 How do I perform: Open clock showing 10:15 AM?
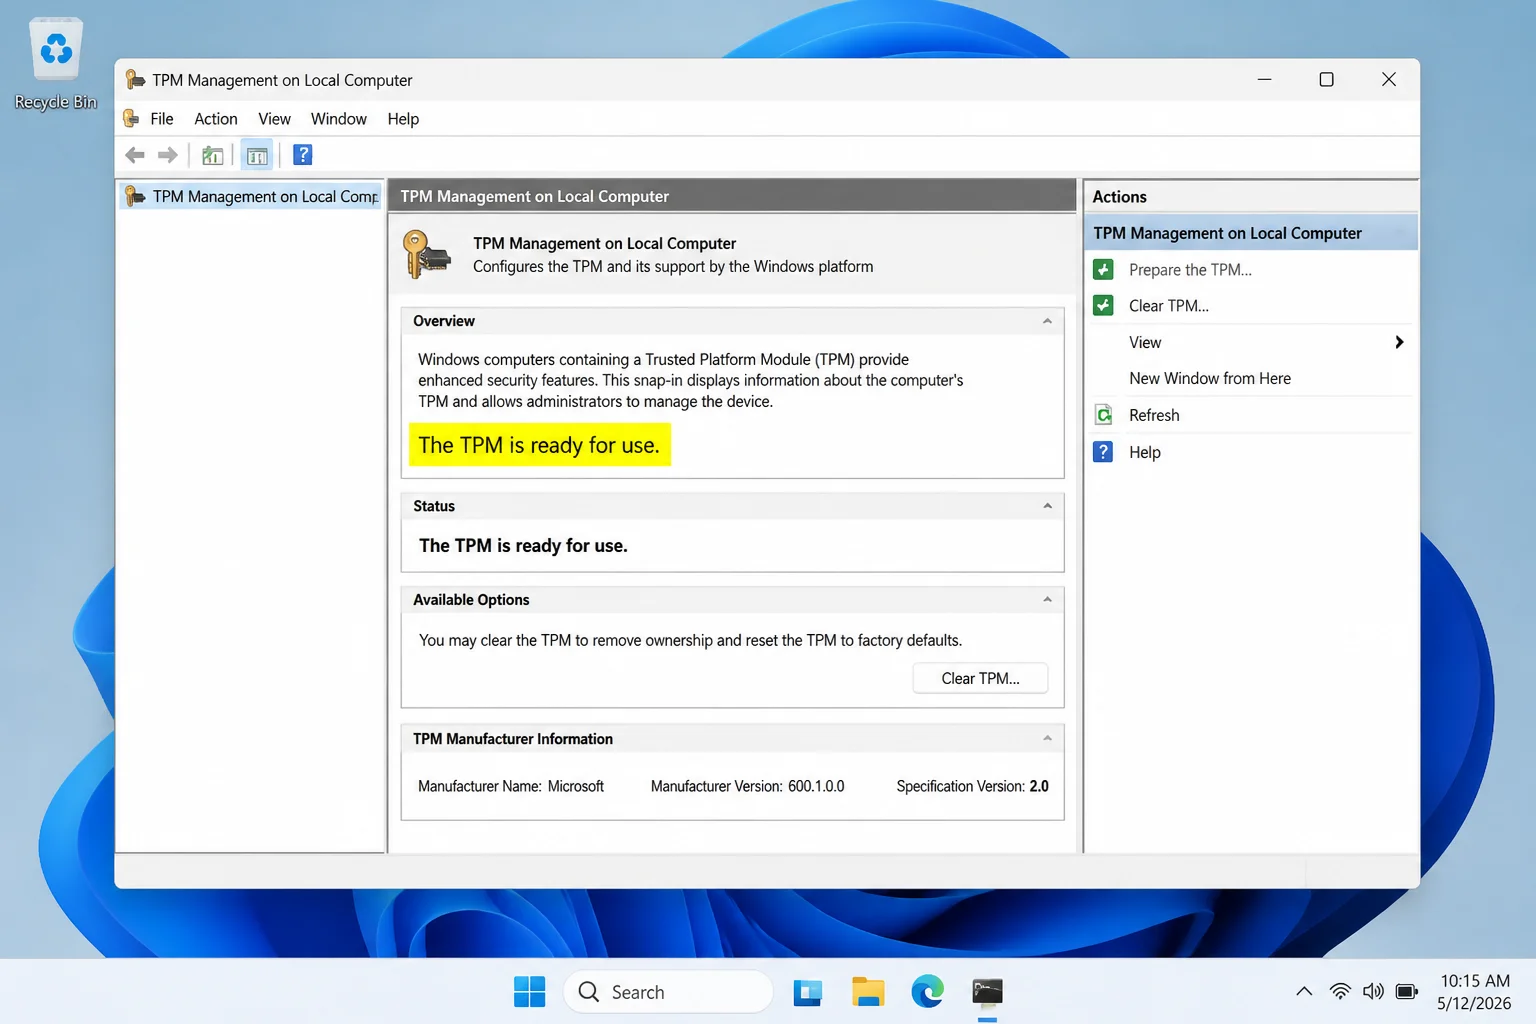click(1474, 992)
